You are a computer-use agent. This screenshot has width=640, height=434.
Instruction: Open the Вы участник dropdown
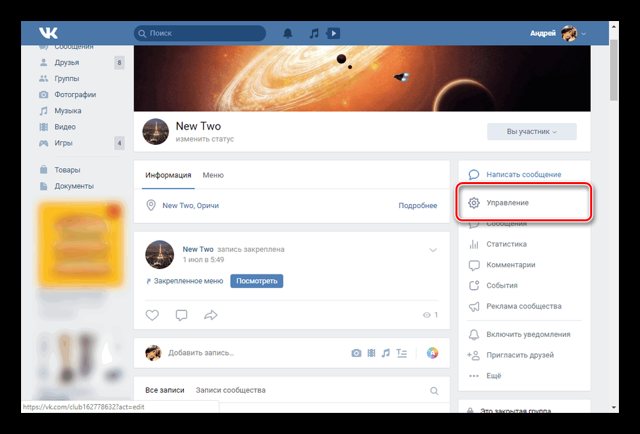click(531, 131)
